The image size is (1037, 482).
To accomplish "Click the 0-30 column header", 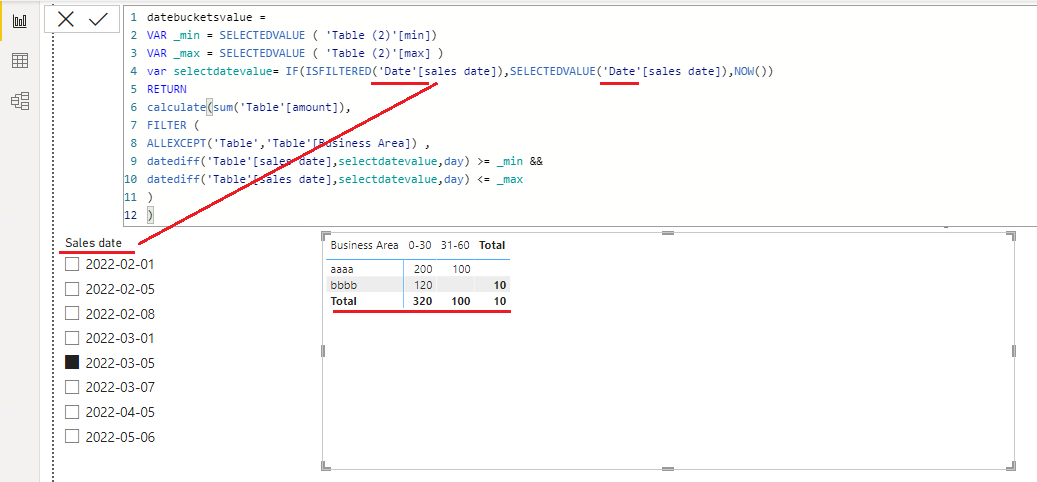I will click(x=420, y=245).
